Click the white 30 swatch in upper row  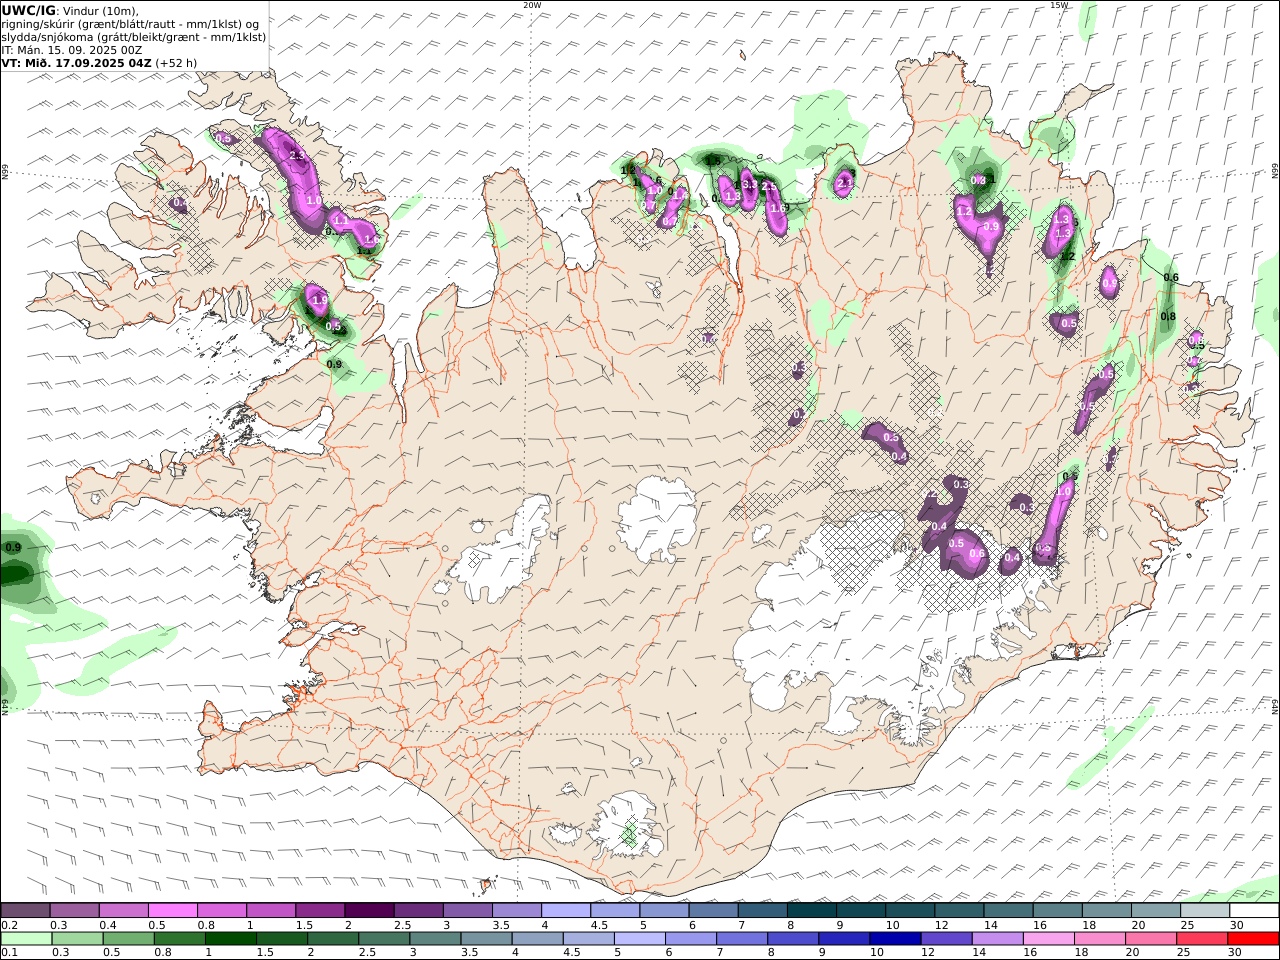pyautogui.click(x=1253, y=911)
